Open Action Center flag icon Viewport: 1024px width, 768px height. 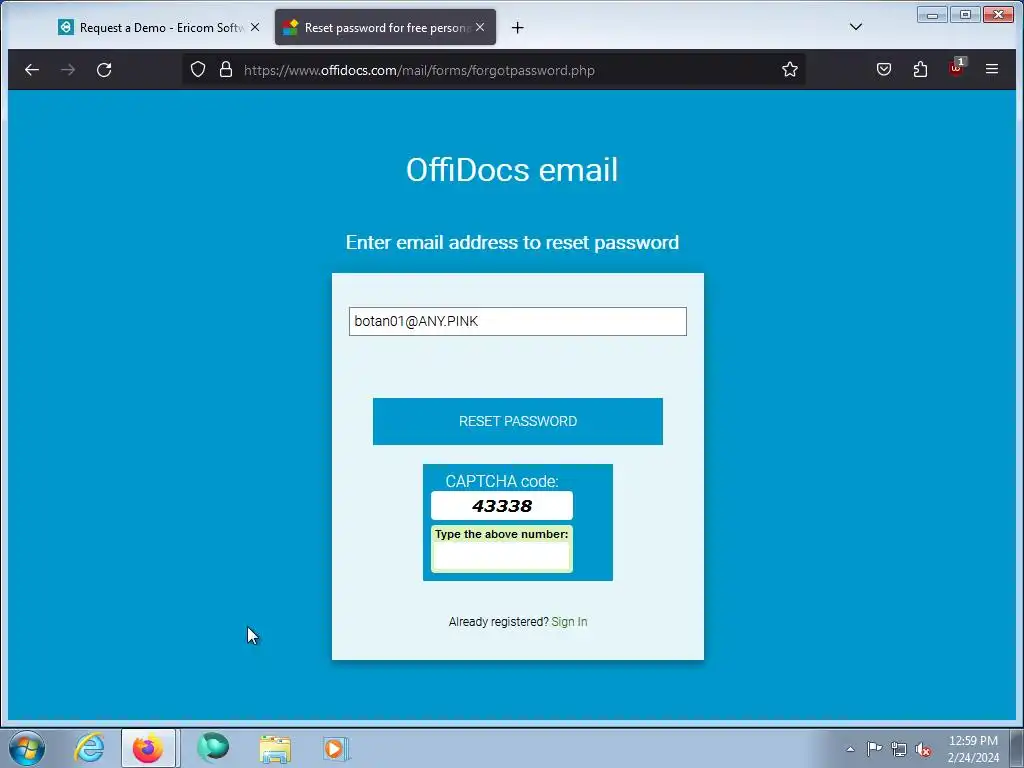pos(874,749)
